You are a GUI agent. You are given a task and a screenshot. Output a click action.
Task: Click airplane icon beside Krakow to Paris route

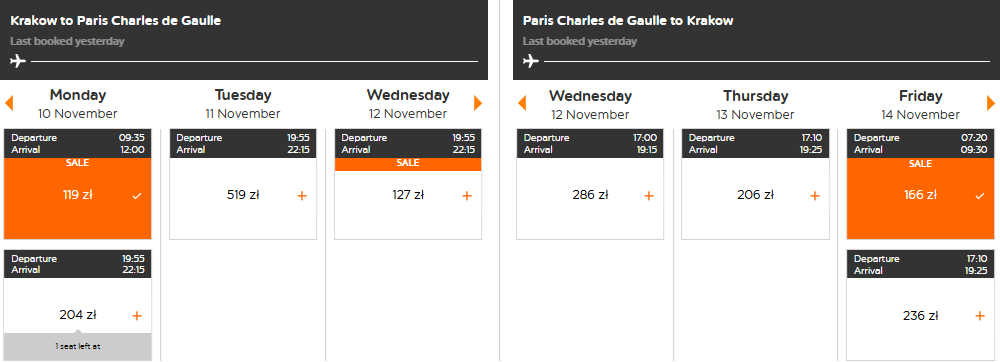pos(18,61)
